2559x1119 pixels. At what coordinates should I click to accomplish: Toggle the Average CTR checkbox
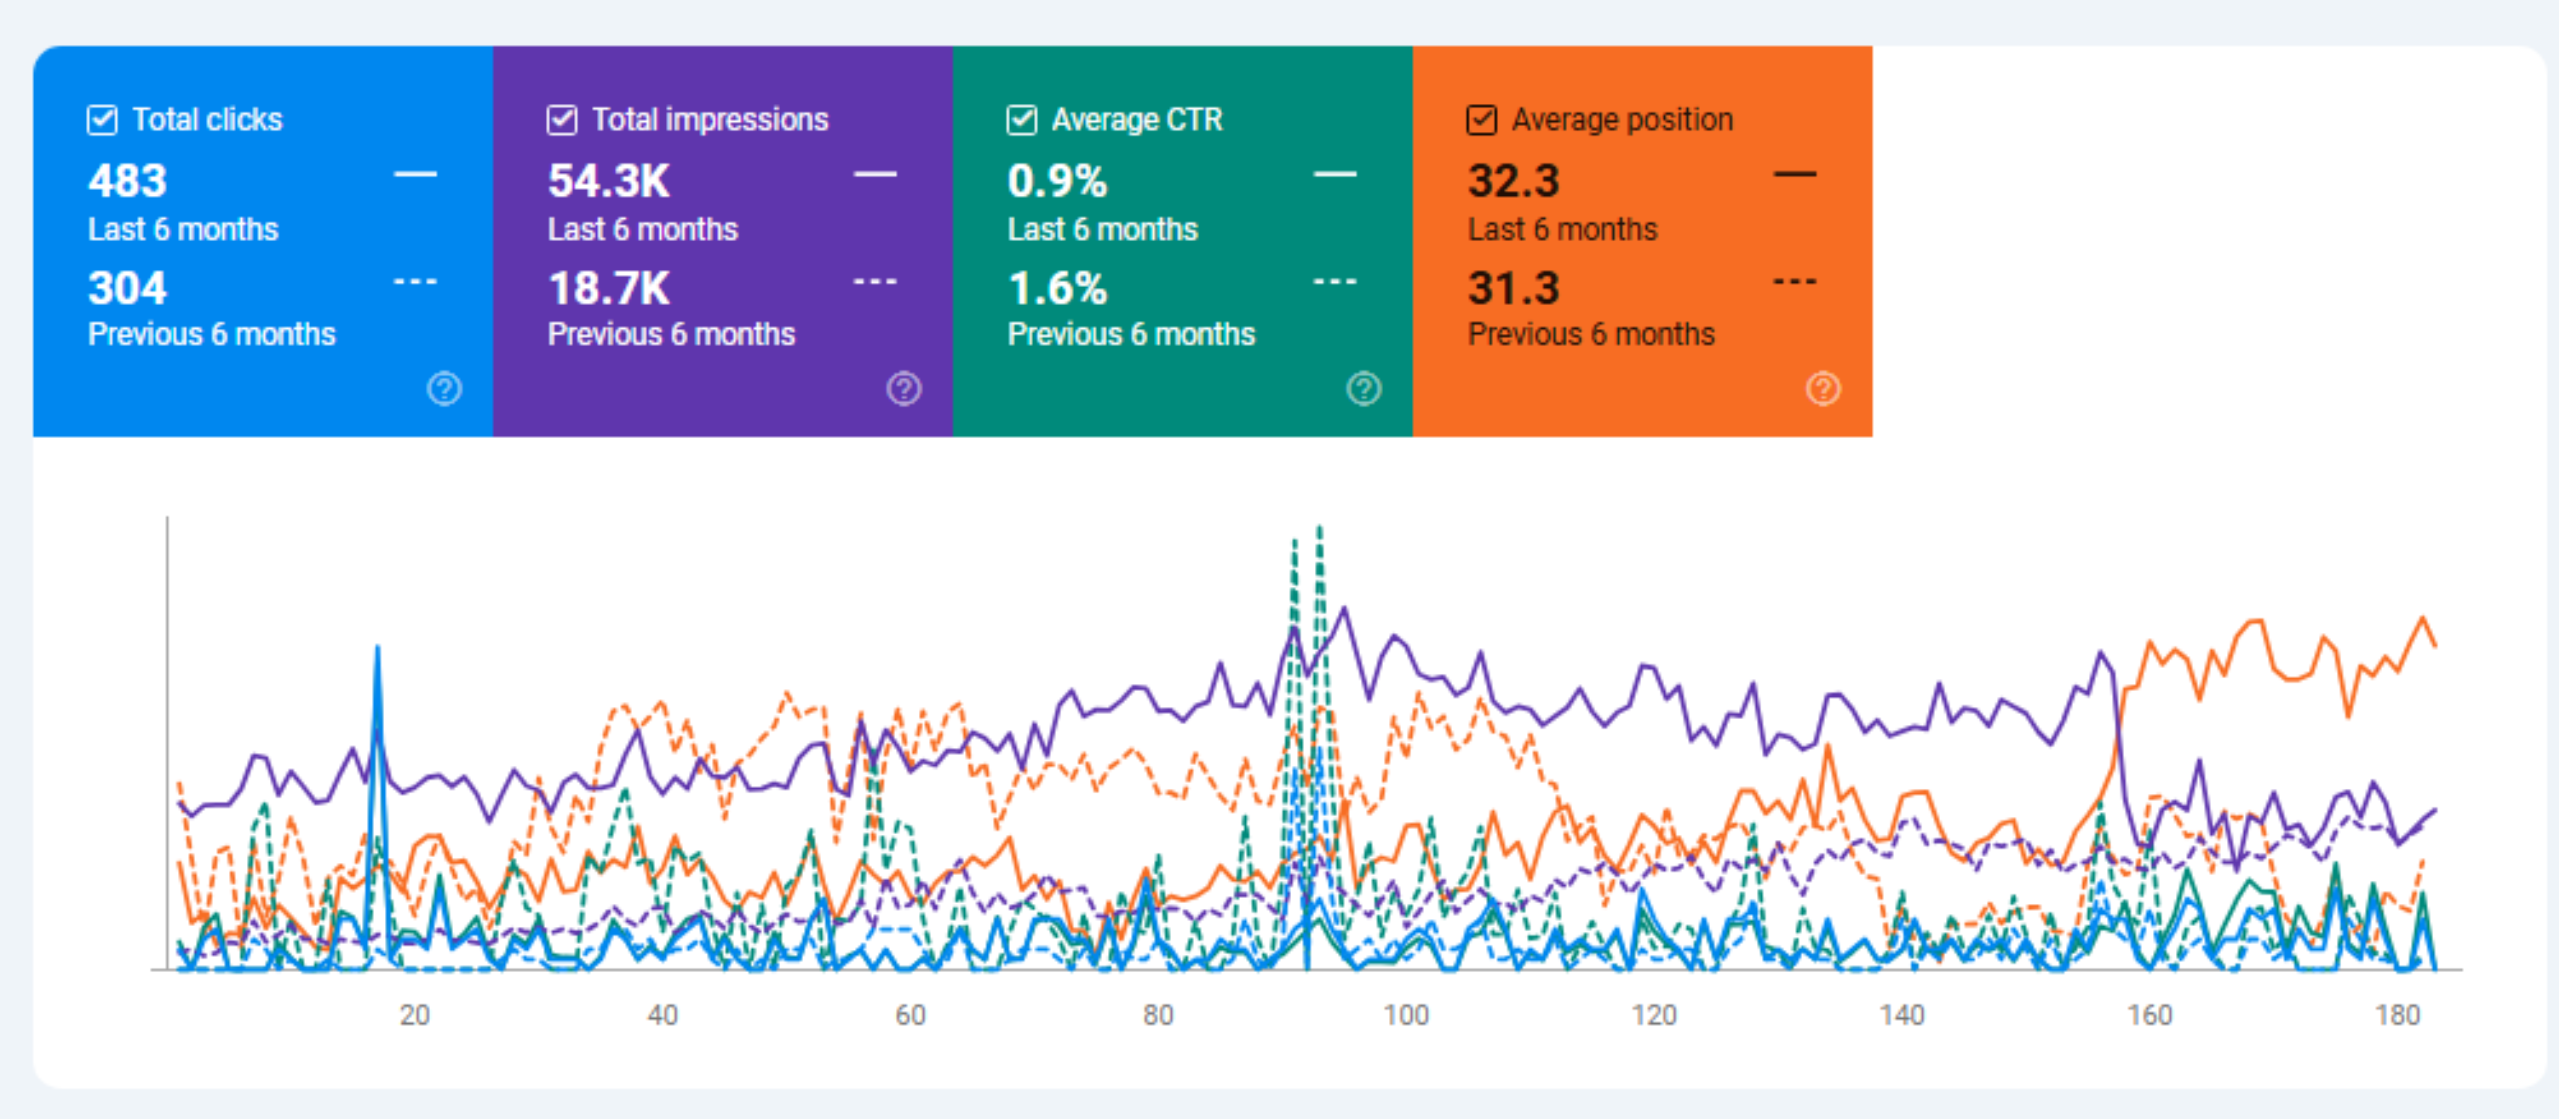(1021, 120)
